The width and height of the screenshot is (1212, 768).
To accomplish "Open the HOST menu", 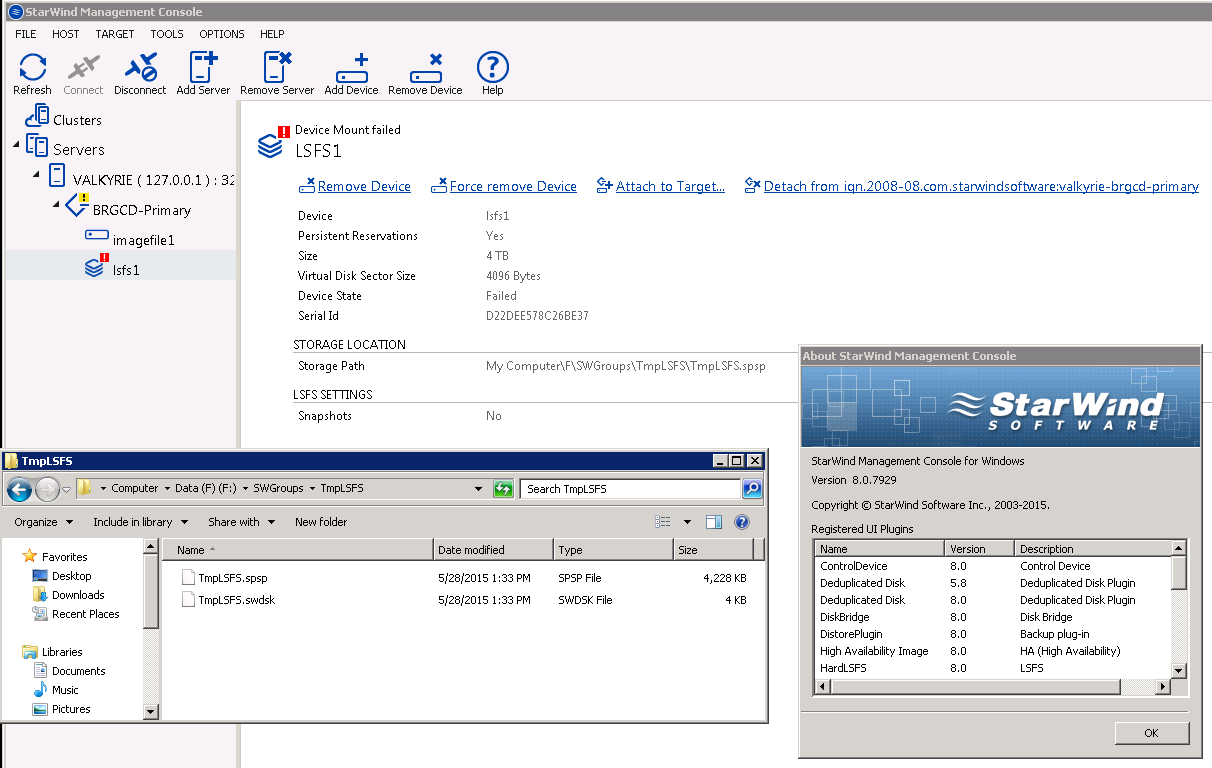I will click(66, 34).
